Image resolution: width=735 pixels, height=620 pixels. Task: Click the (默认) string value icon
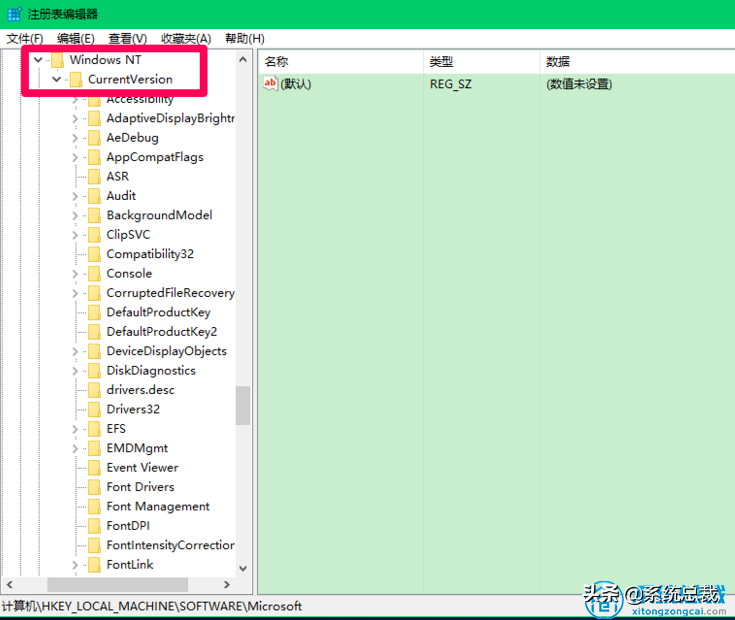pyautogui.click(x=270, y=83)
